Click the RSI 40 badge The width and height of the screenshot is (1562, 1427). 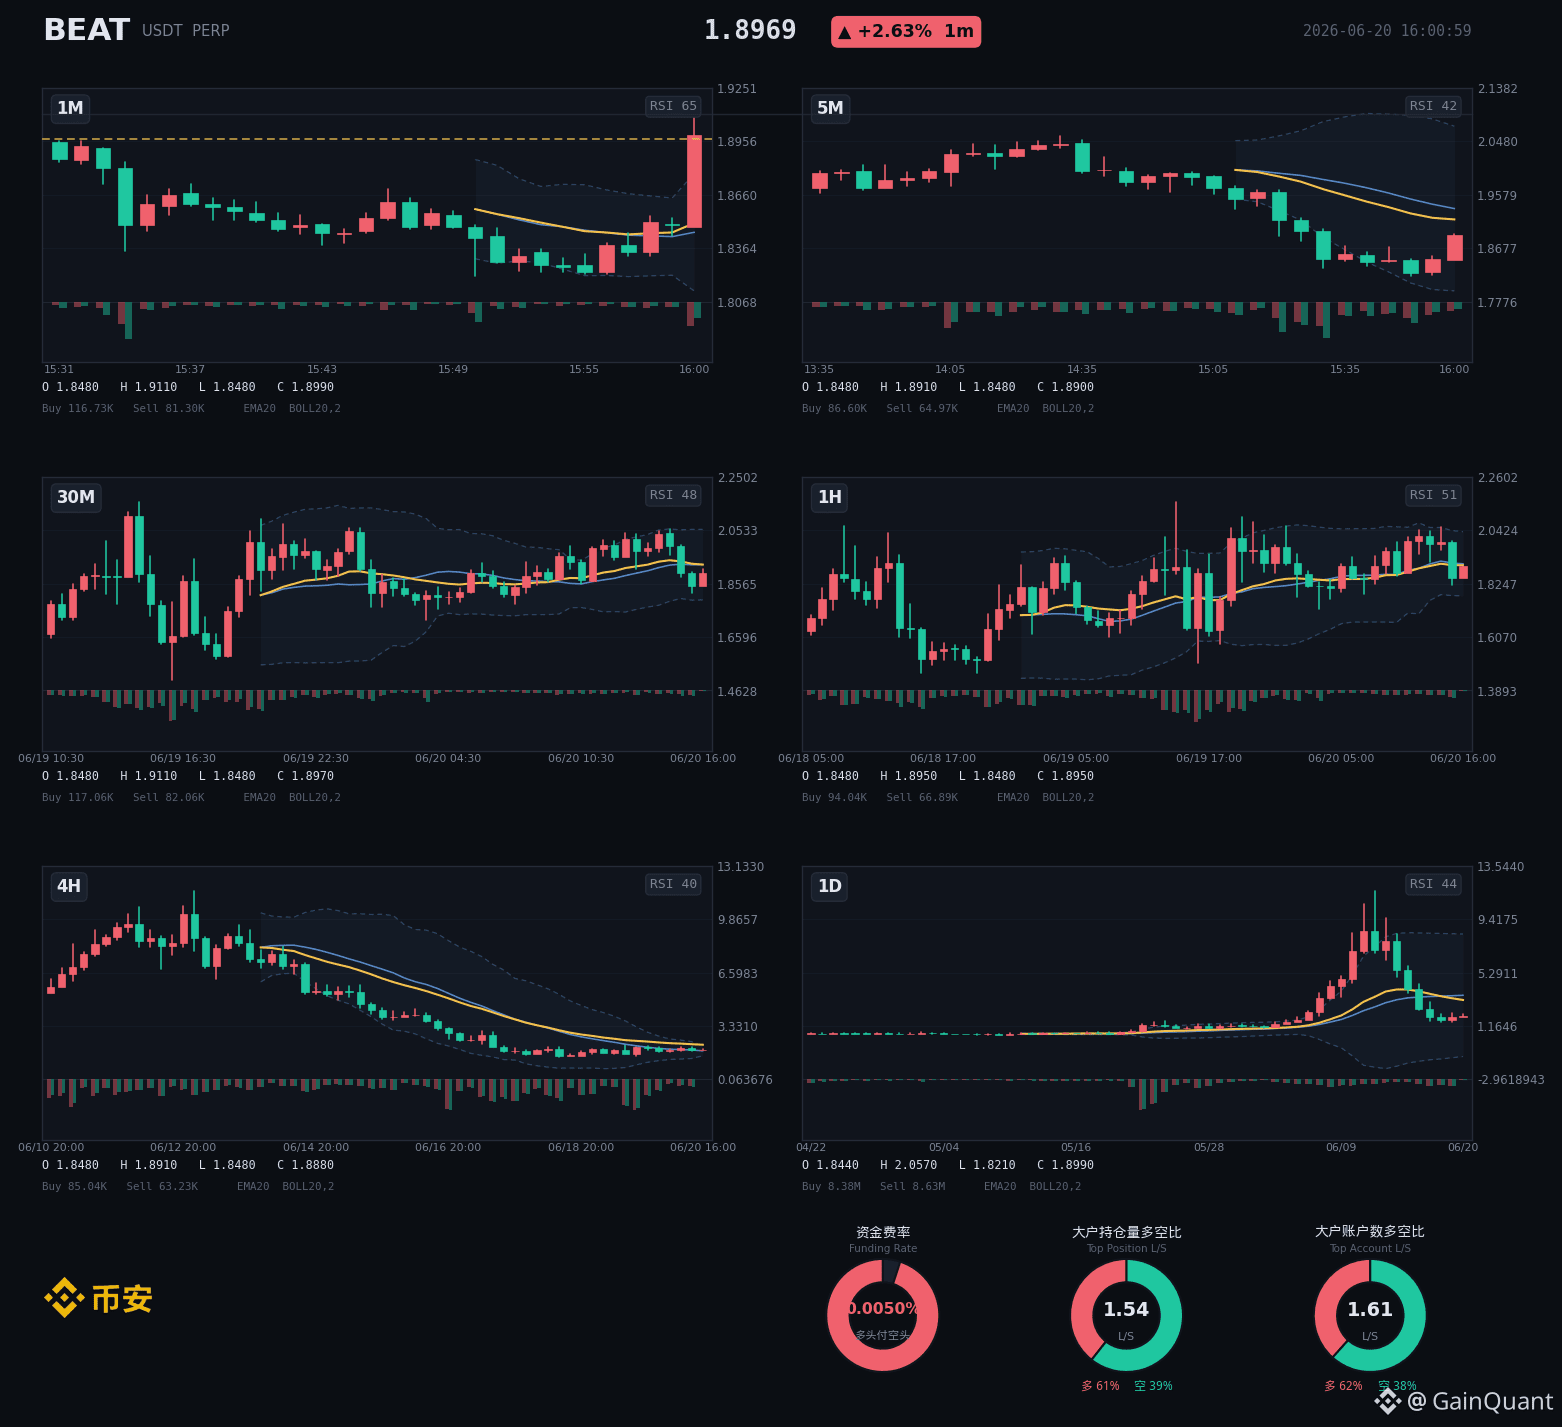pyautogui.click(x=673, y=884)
